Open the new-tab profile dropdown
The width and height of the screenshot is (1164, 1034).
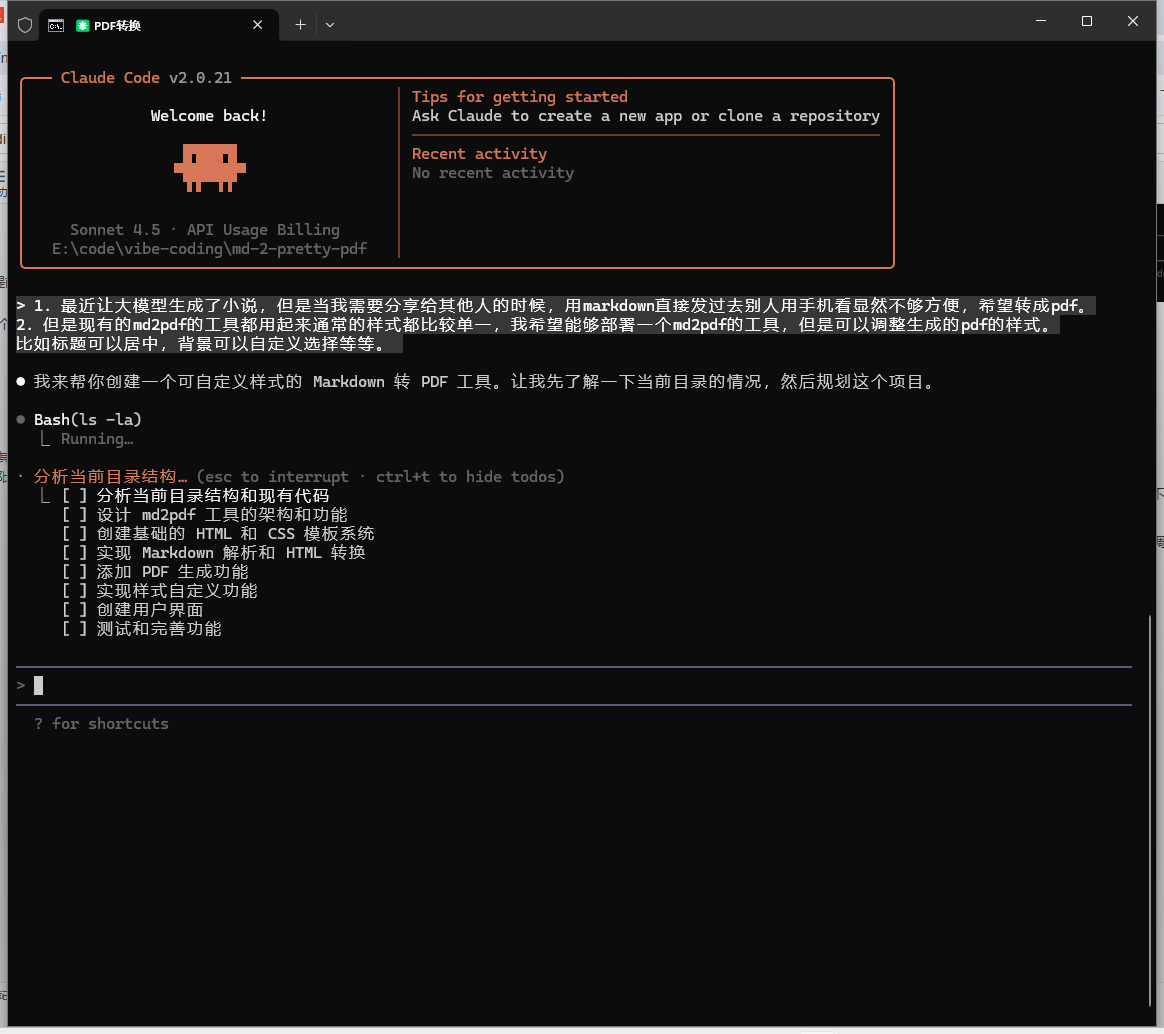coord(330,24)
